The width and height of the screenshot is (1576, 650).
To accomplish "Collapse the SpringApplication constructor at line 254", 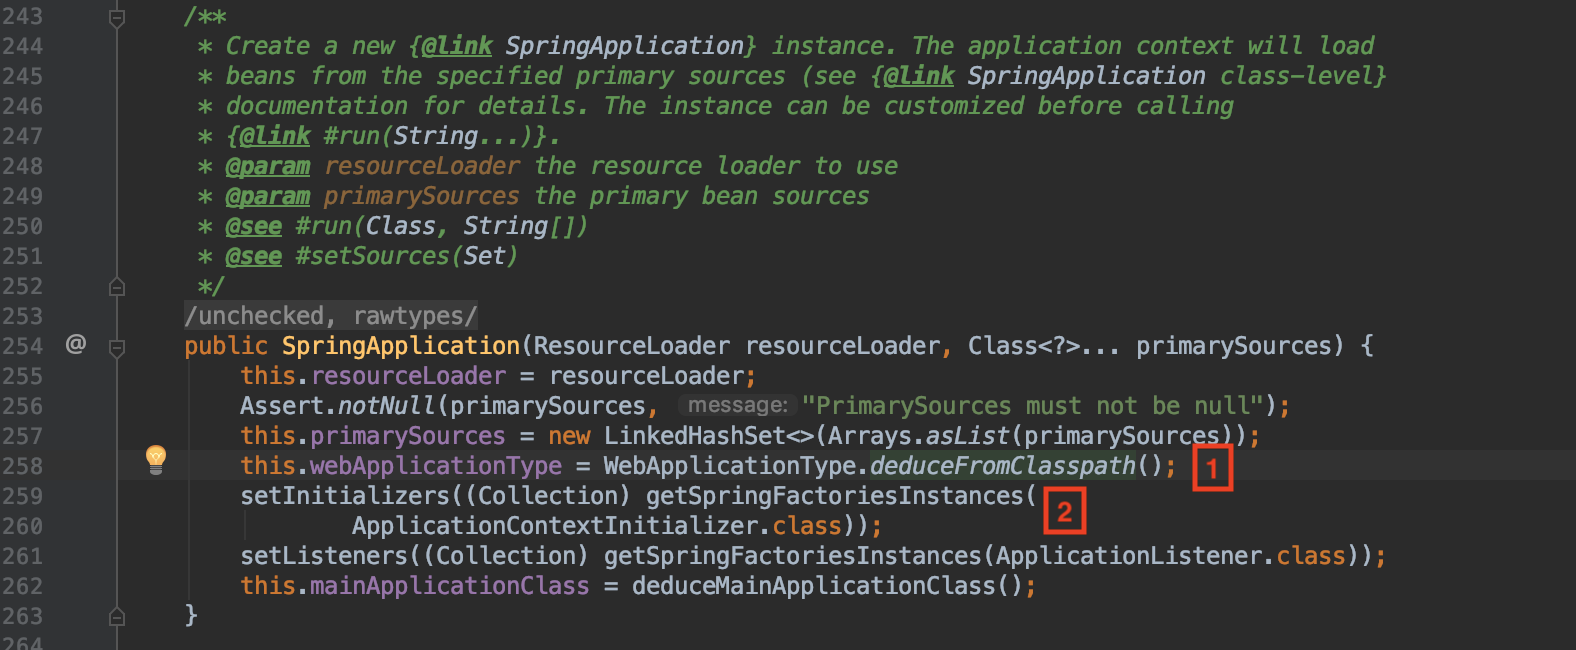I will (117, 347).
